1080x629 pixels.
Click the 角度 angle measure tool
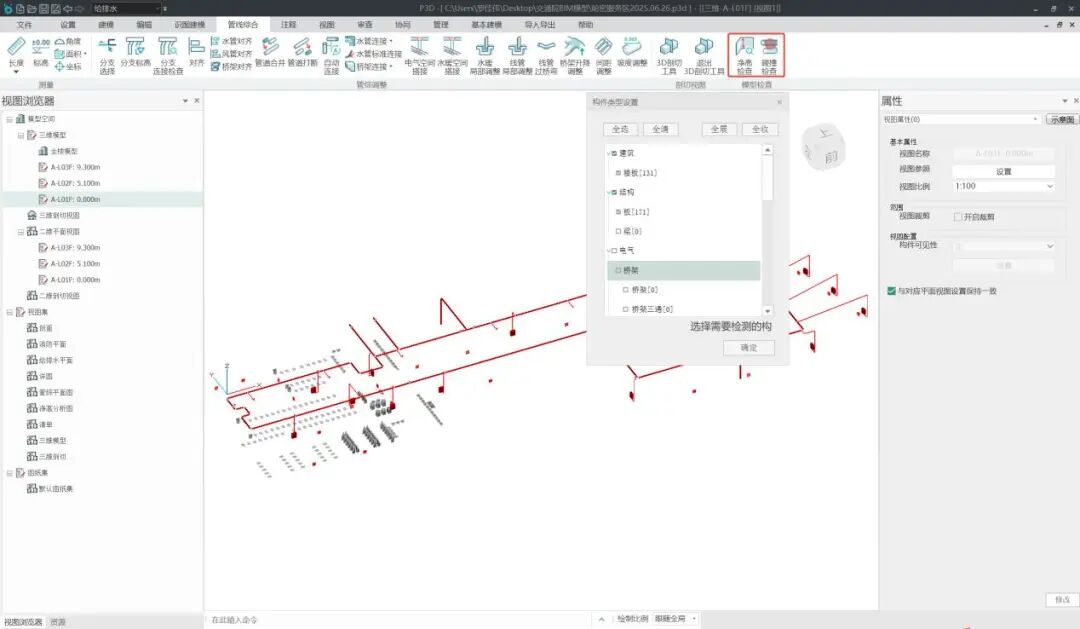pyautogui.click(x=68, y=41)
